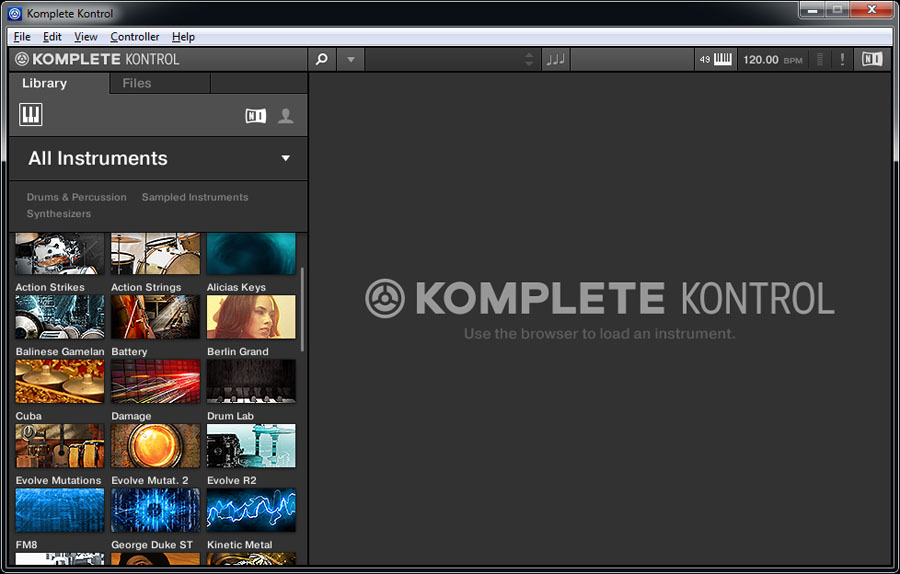Image resolution: width=900 pixels, height=574 pixels.
Task: Click the instrument list scrollbar
Action: [x=302, y=310]
